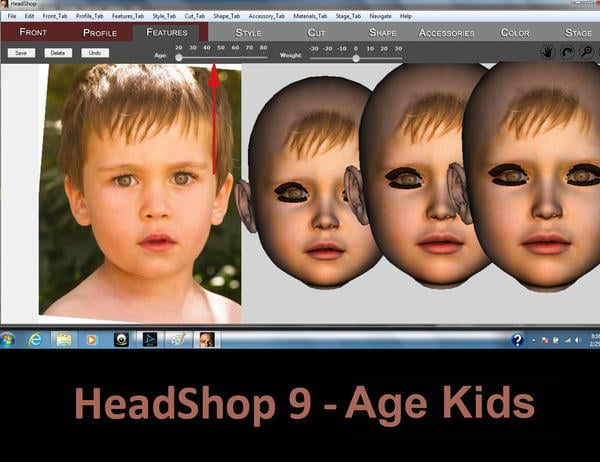
Task: Click the Weight slider track below mark 20
Action: [x=384, y=59]
